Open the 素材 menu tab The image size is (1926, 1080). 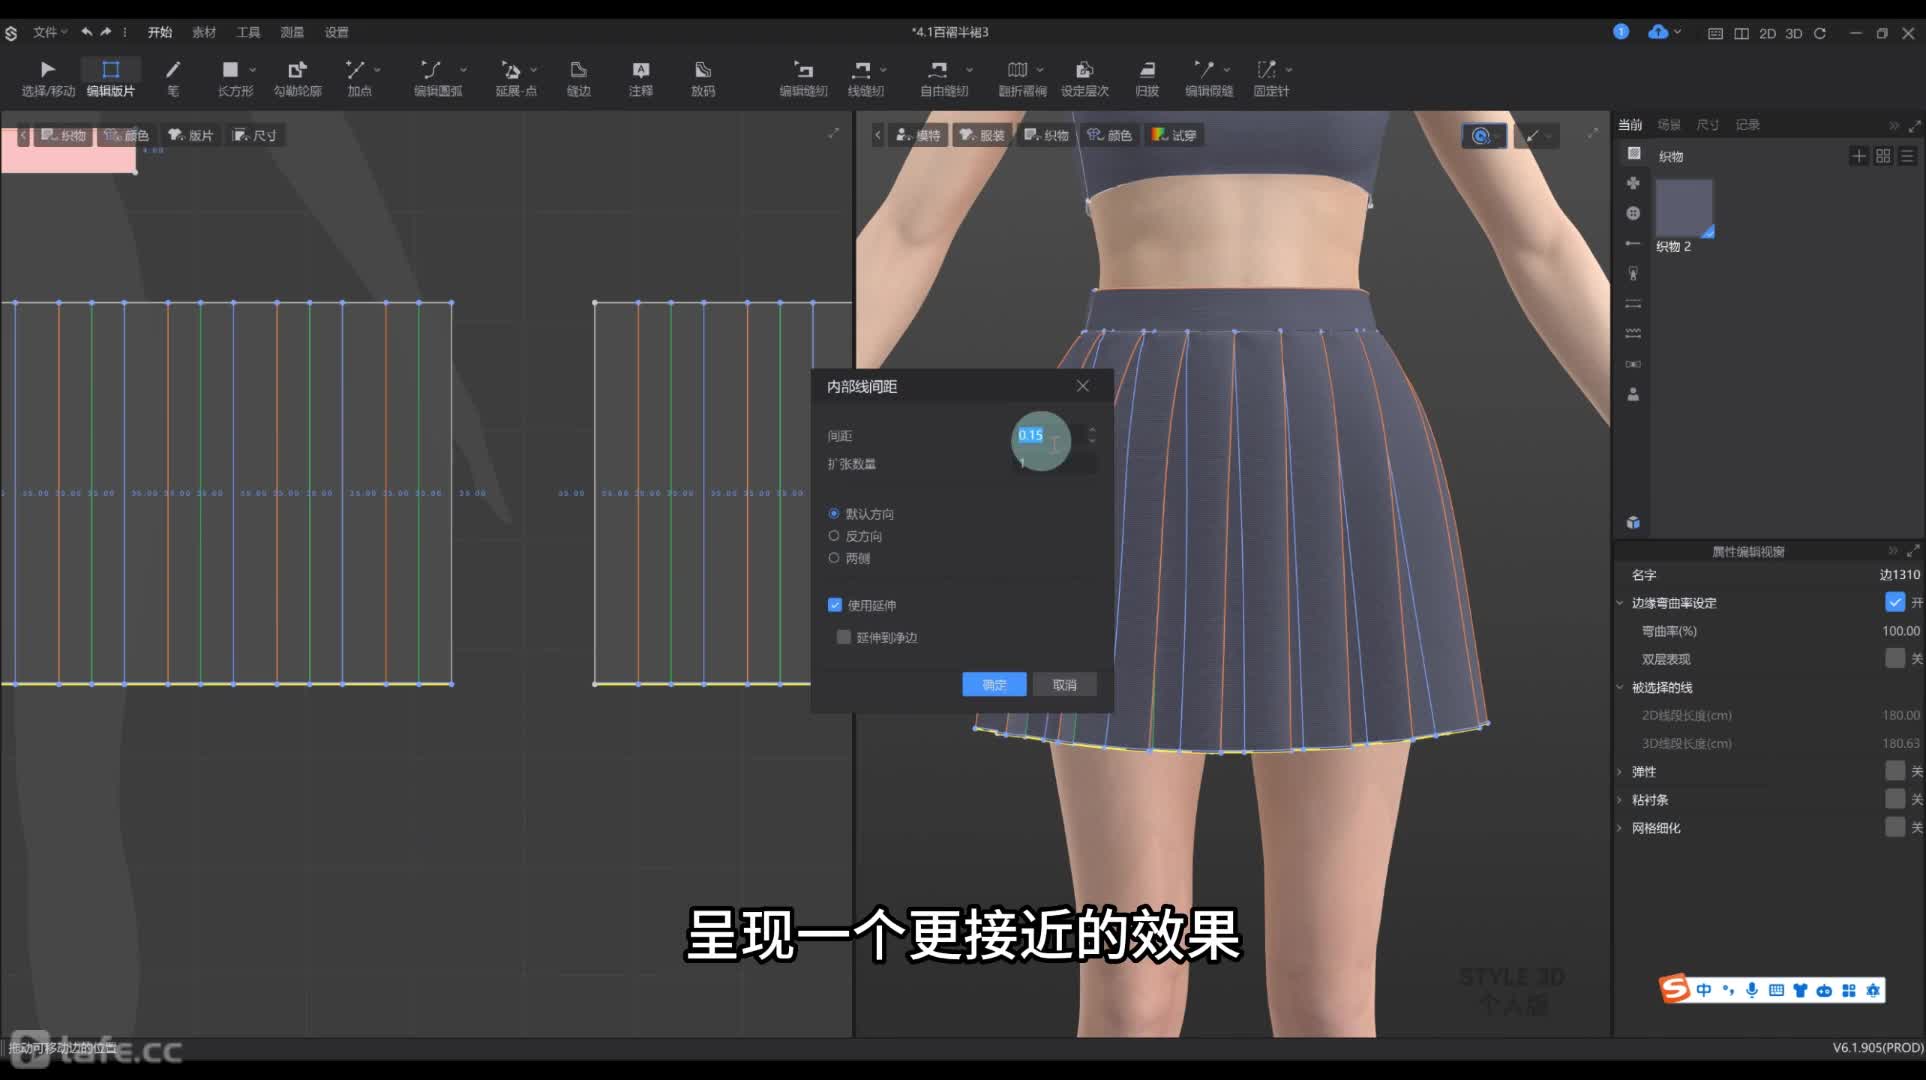tap(204, 32)
